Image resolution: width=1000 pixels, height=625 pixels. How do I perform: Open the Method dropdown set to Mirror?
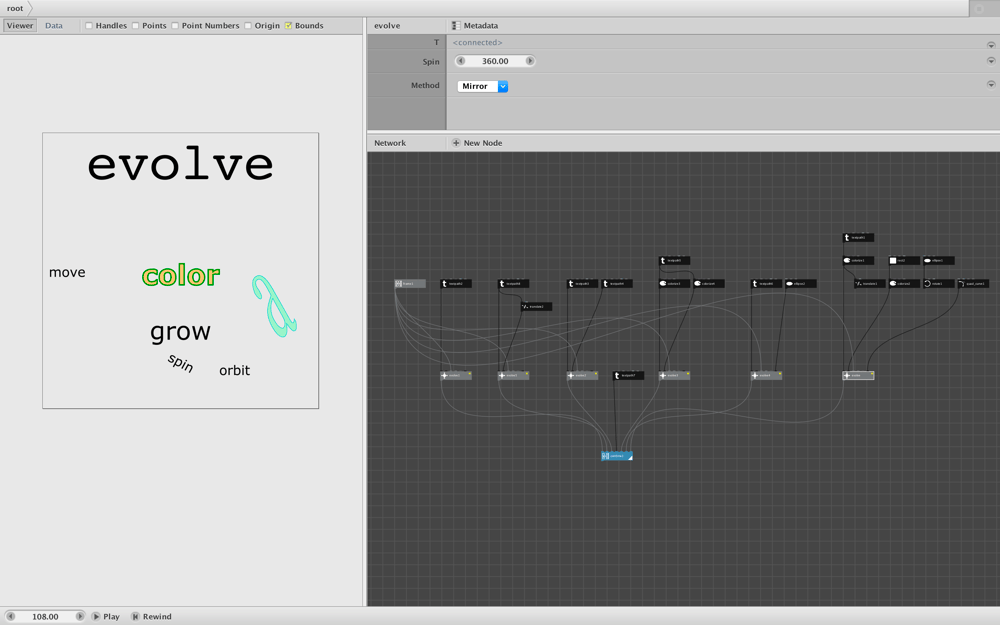click(483, 86)
